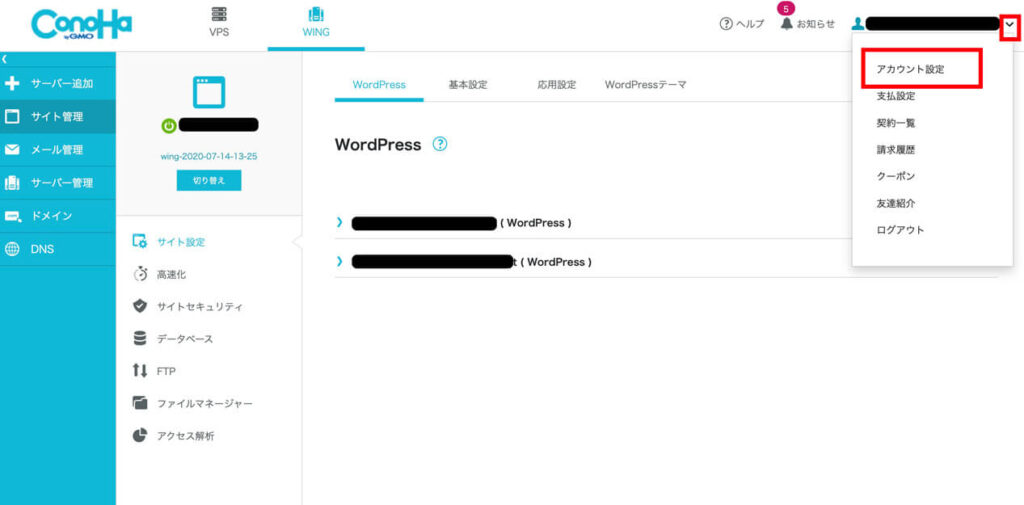Open DNS label in sidebar

[x=42, y=250]
